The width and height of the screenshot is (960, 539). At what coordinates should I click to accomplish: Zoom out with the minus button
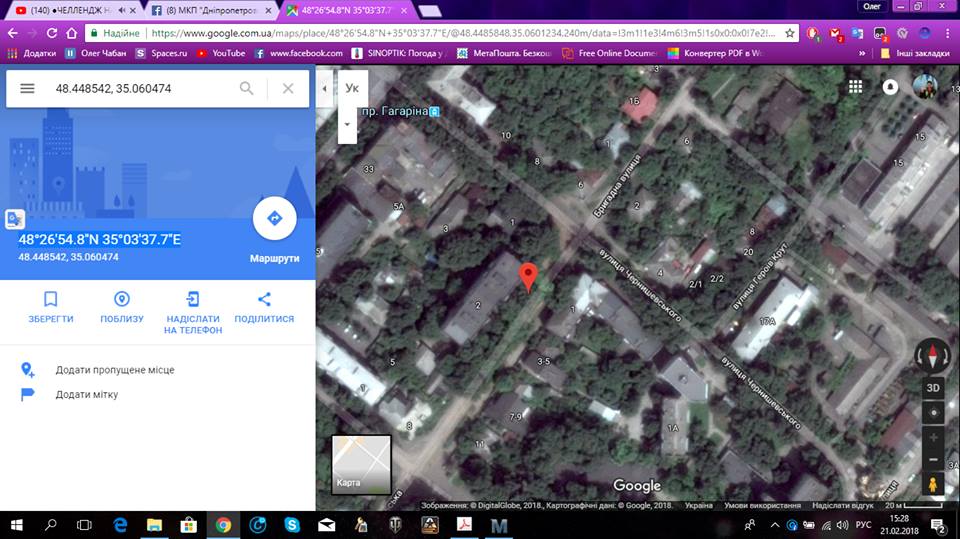click(x=933, y=459)
